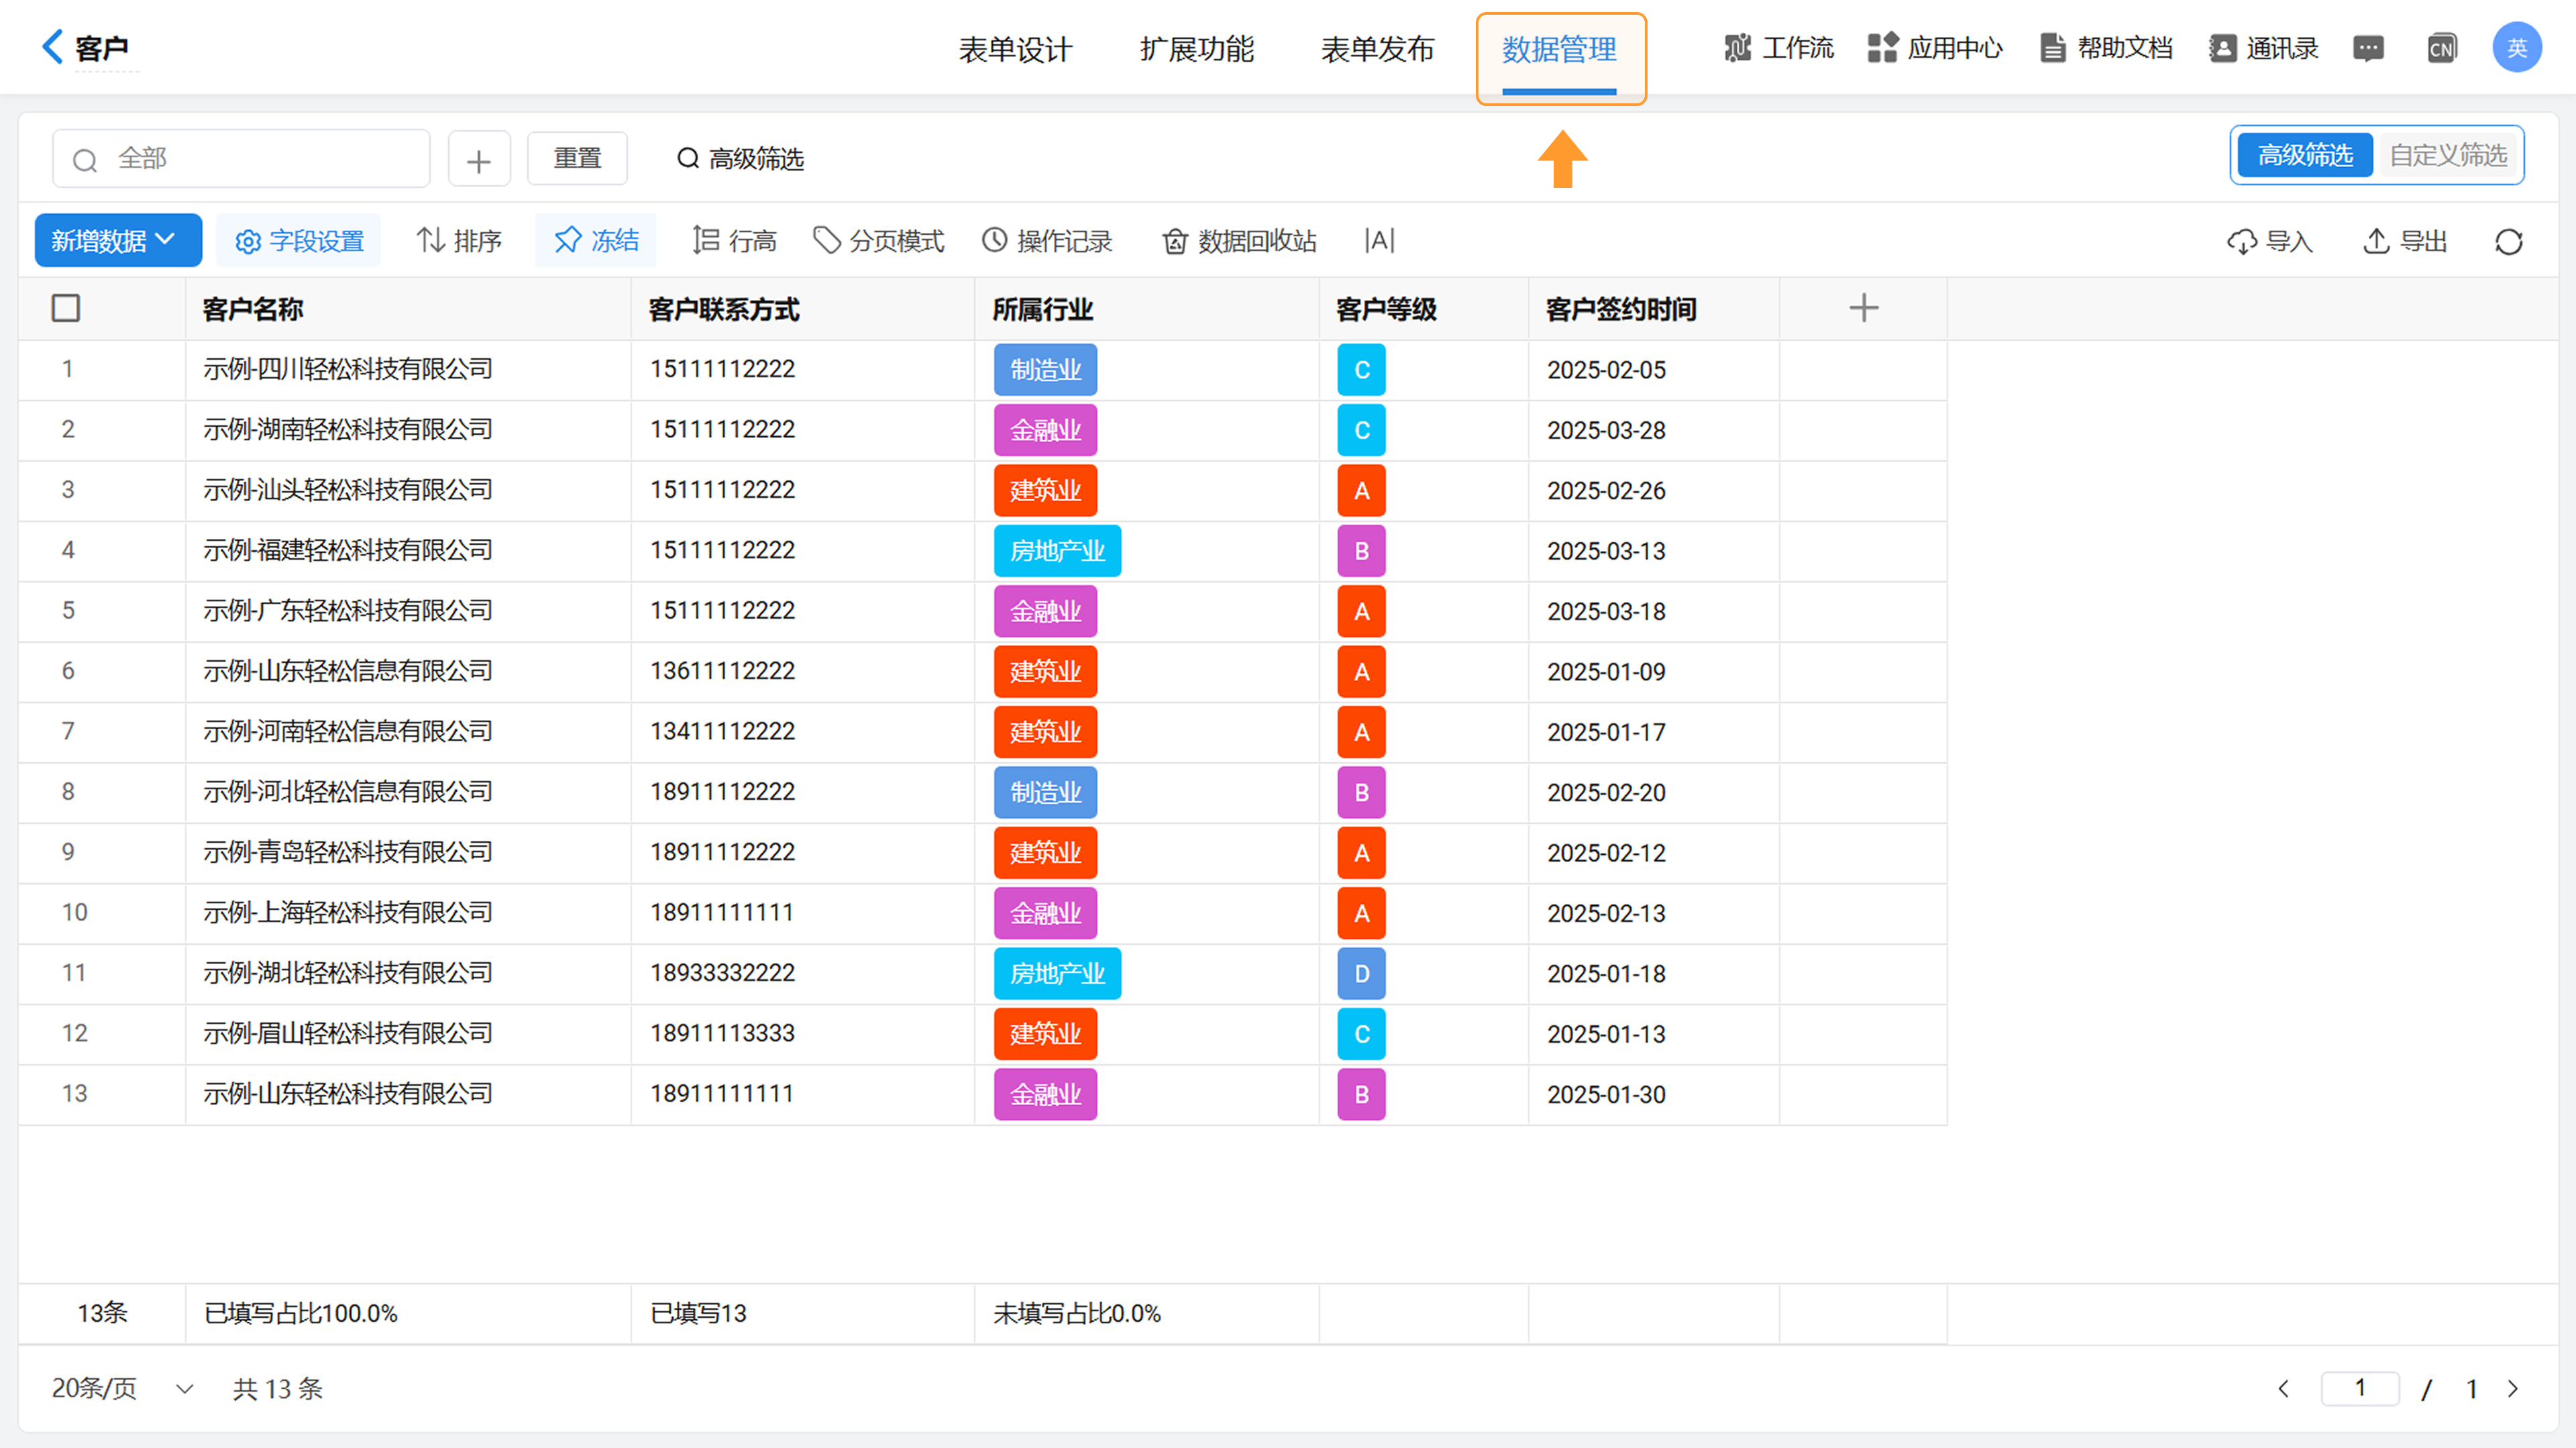The image size is (2576, 1448).
Task: Click the 所属行业 column header
Action: (1042, 309)
